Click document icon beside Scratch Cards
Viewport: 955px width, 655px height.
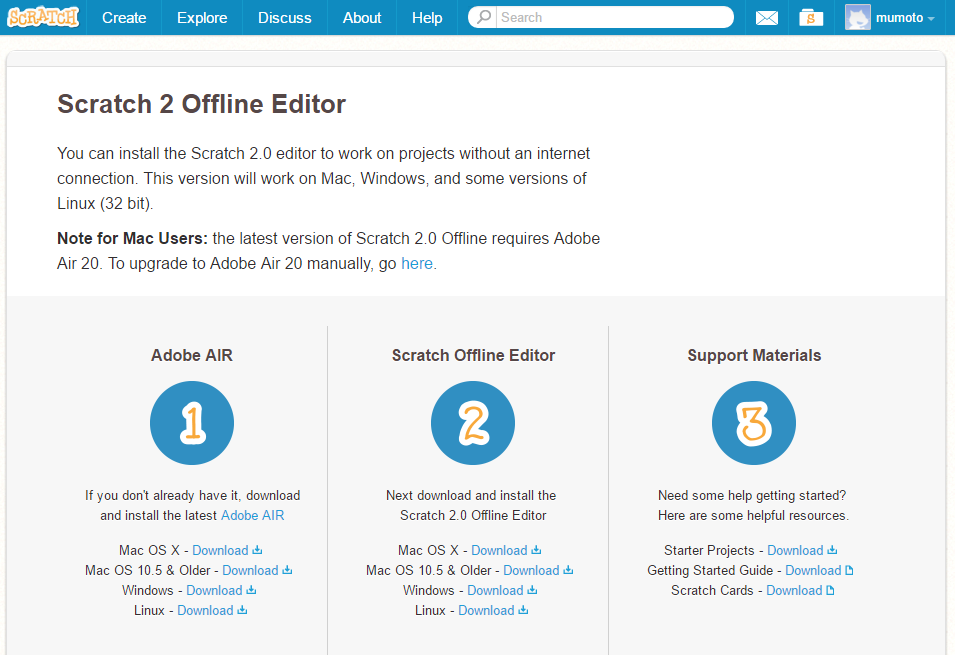point(831,590)
